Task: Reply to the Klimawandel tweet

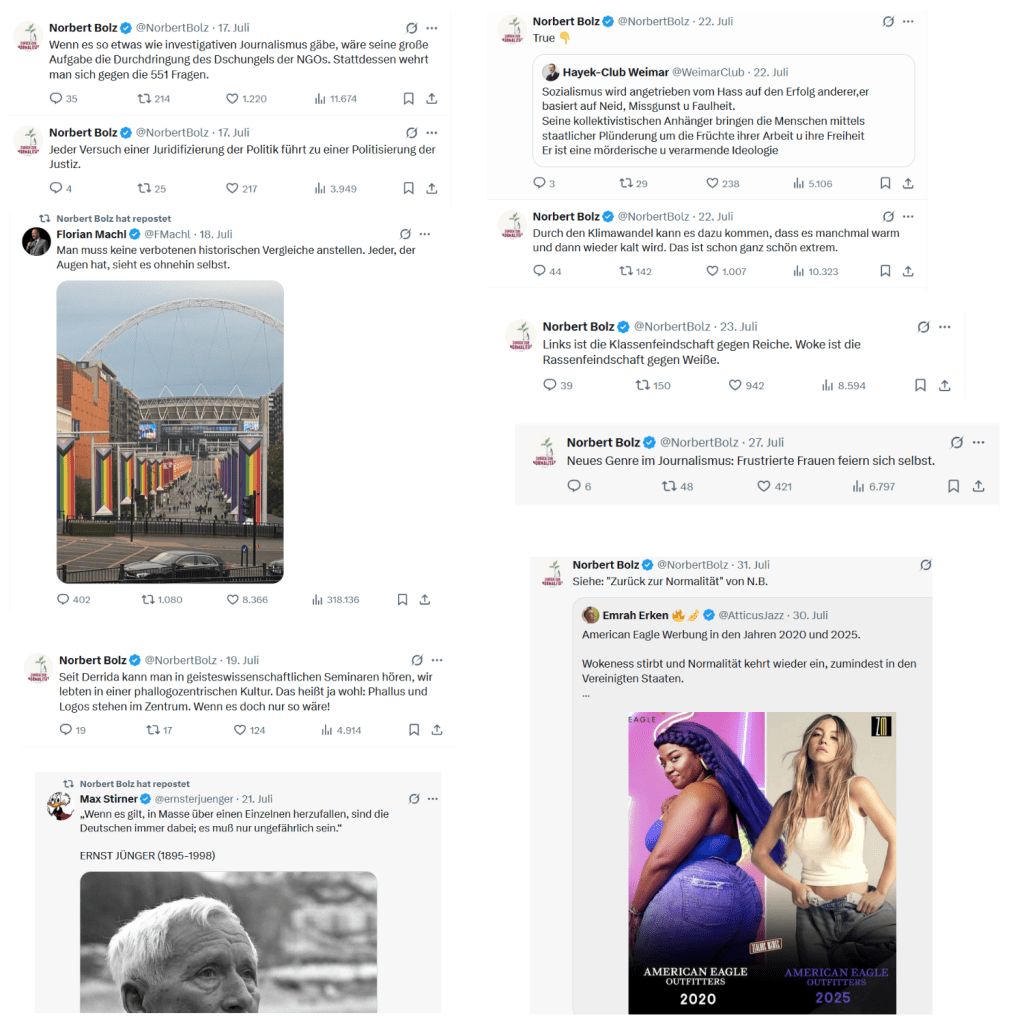Action: coord(547,271)
